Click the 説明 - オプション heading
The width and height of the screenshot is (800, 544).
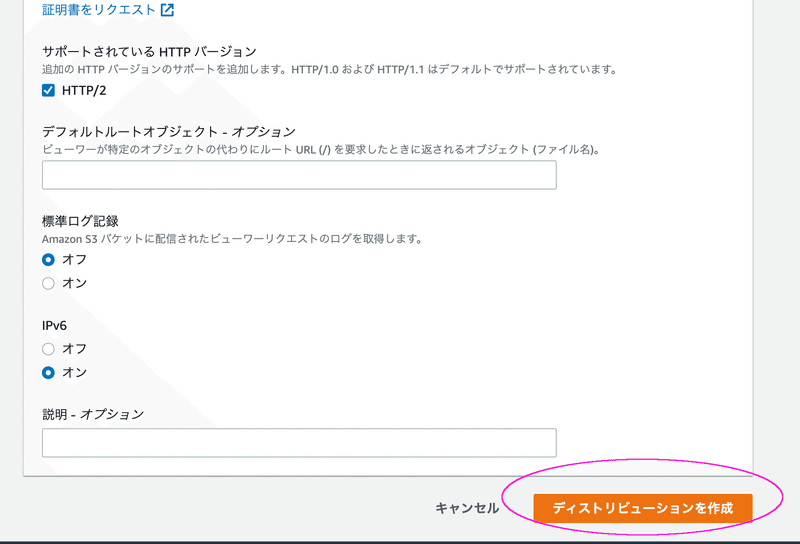(93, 414)
